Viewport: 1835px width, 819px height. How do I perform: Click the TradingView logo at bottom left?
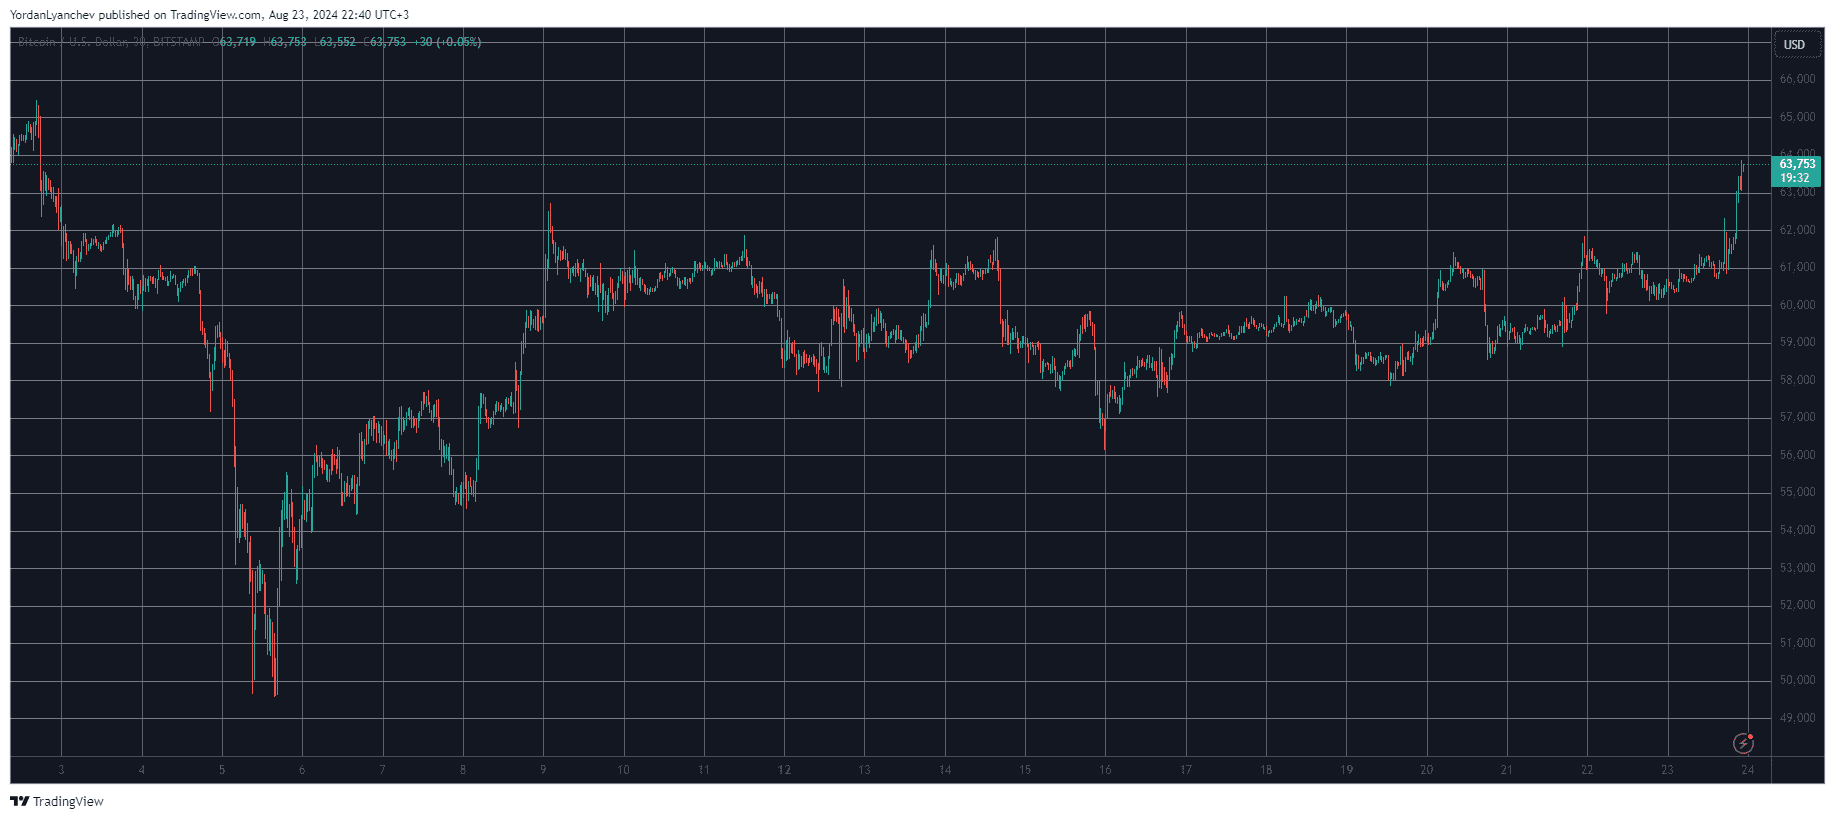[57, 801]
